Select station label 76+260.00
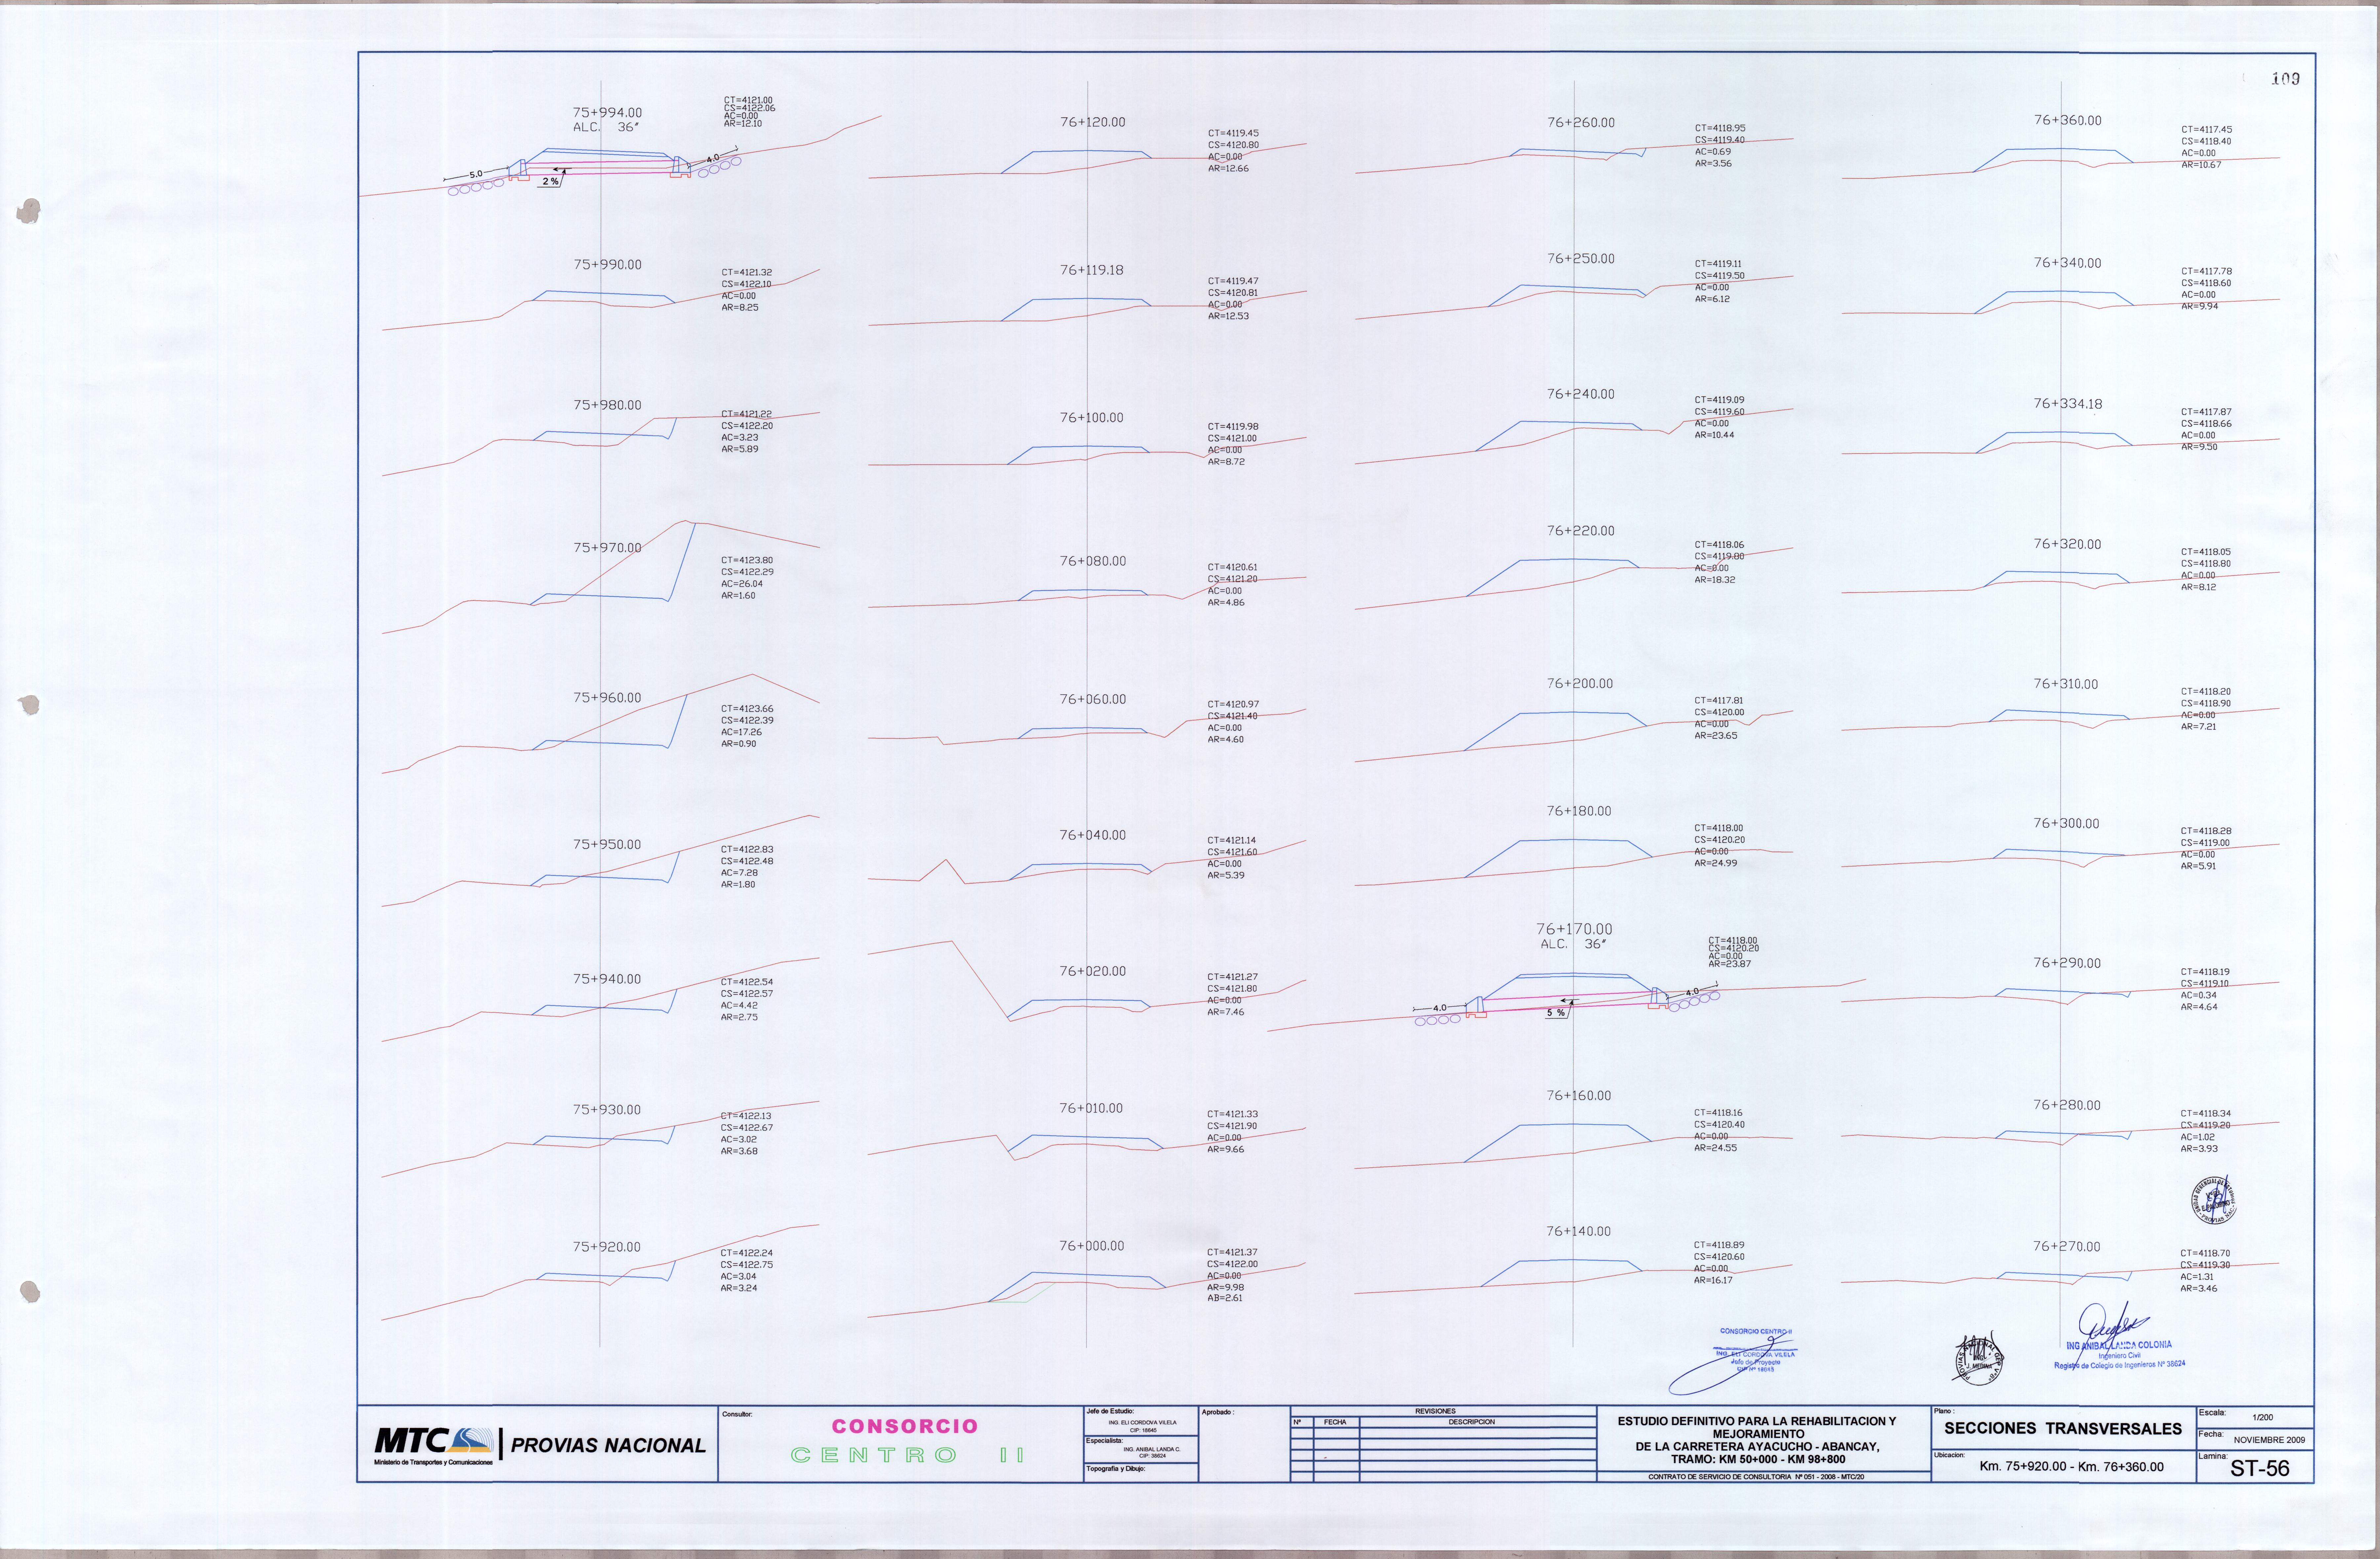2380x1559 pixels. coord(1581,123)
